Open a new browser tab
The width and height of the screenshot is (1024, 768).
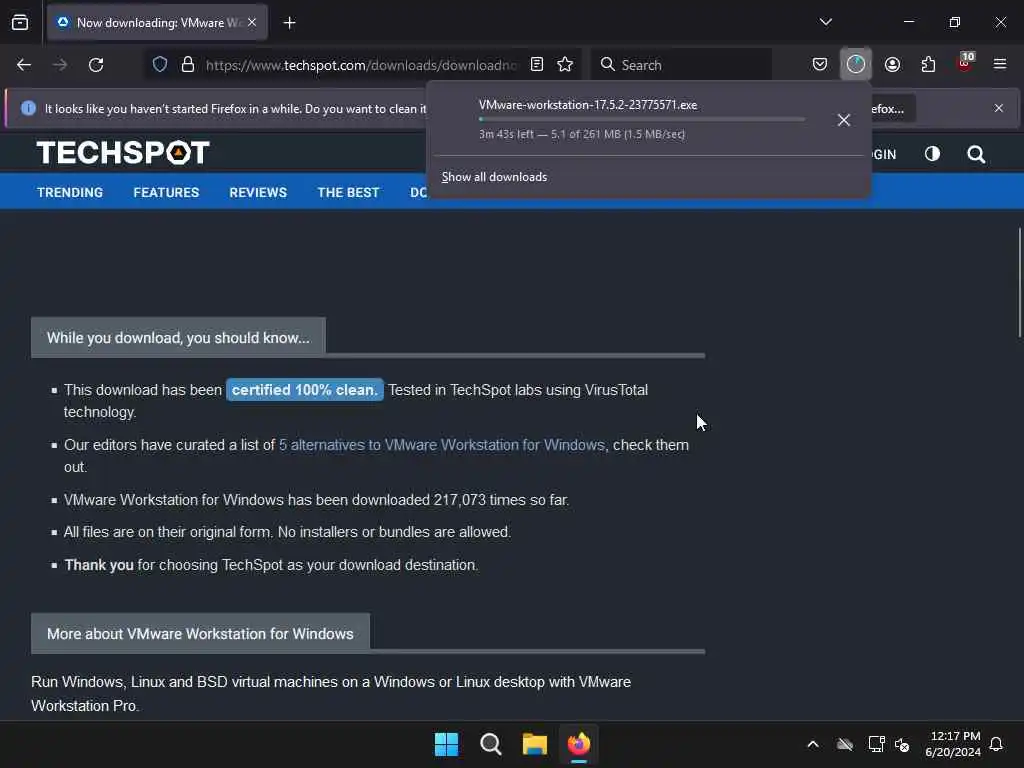[x=289, y=23]
